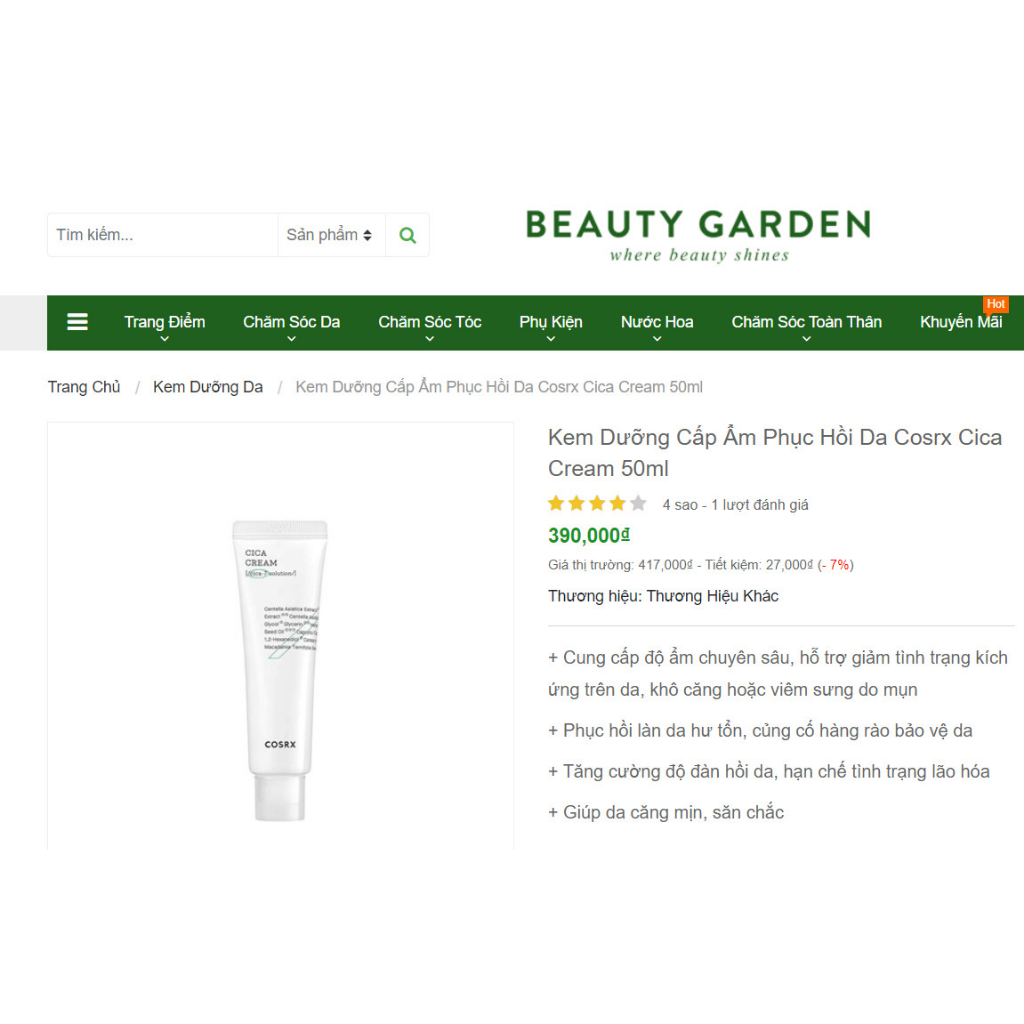1024x1024 pixels.
Task: Click the green search magnifier icon
Action: click(x=408, y=235)
